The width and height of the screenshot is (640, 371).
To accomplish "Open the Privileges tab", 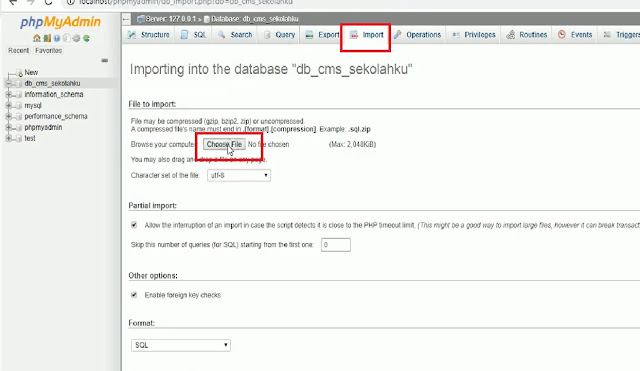I will click(474, 35).
